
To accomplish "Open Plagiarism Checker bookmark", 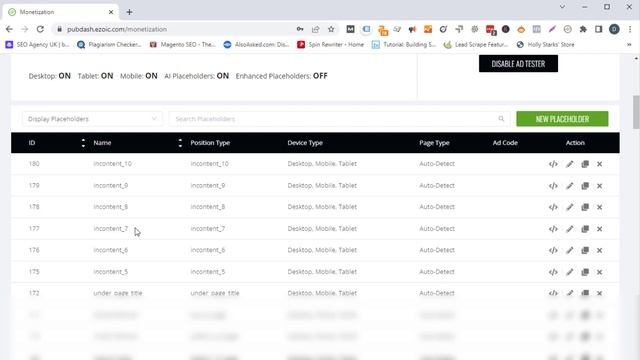I will click(x=109, y=44).
